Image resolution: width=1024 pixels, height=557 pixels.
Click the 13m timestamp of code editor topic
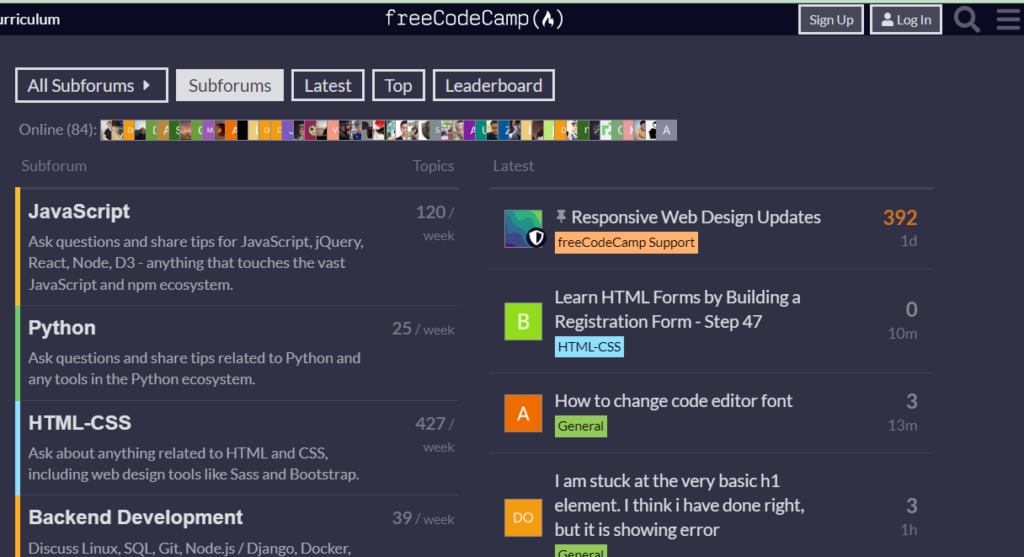pos(903,426)
